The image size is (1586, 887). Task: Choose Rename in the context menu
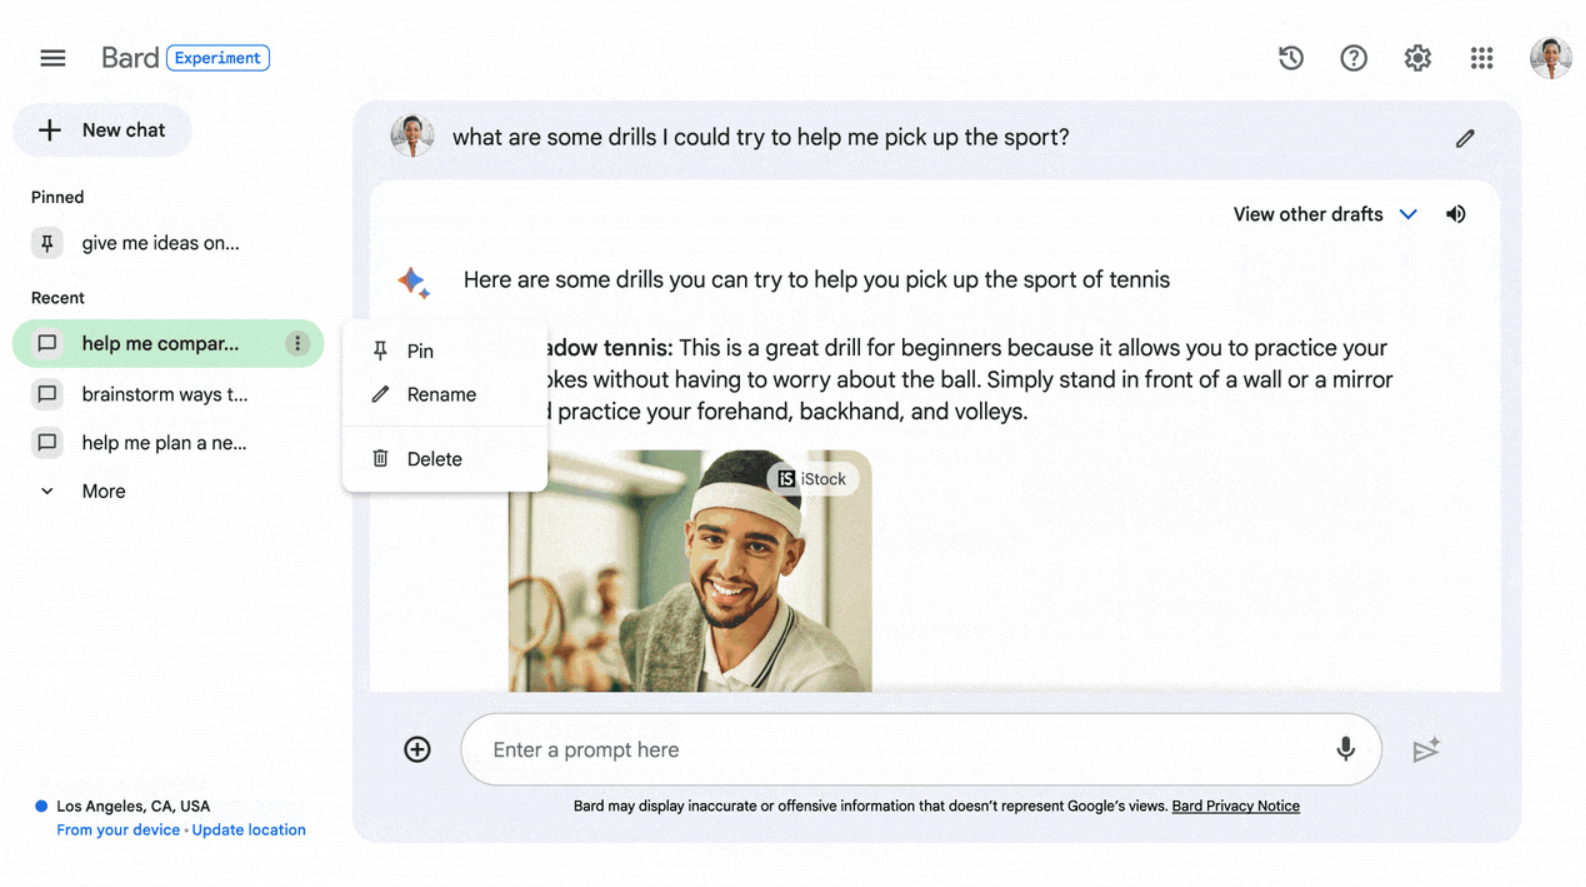coord(440,394)
